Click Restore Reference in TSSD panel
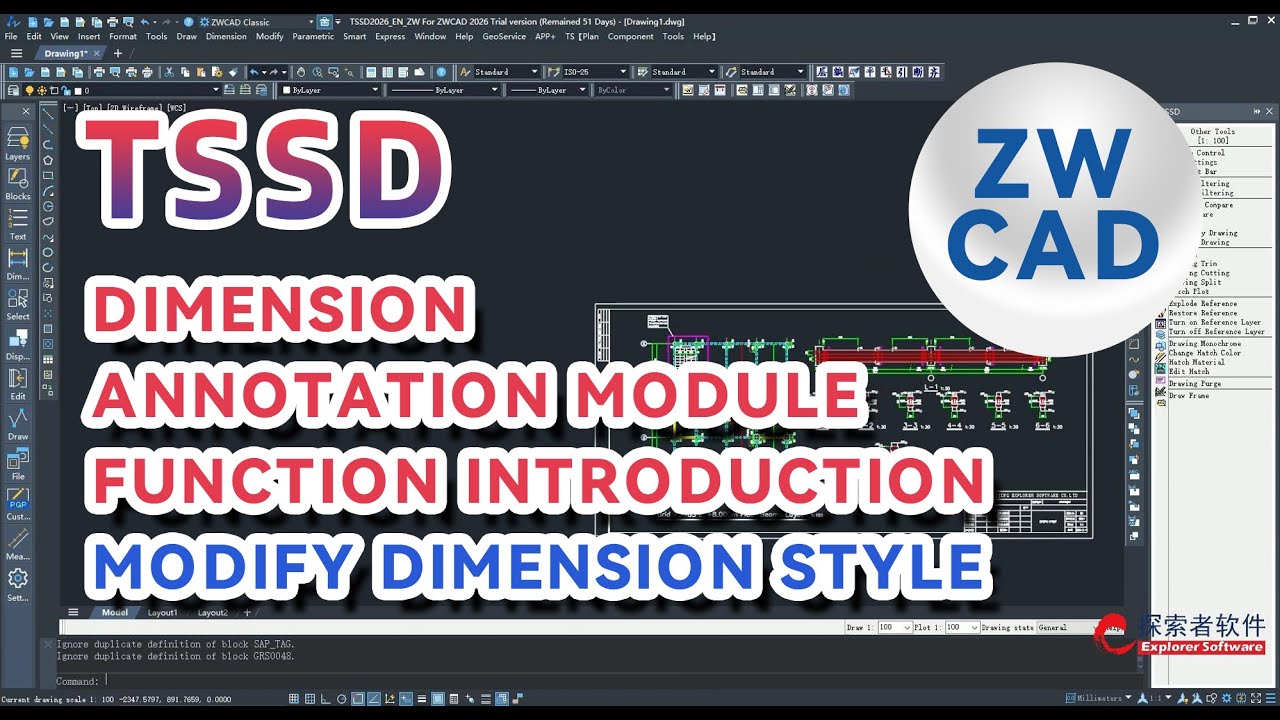 pos(1203,313)
